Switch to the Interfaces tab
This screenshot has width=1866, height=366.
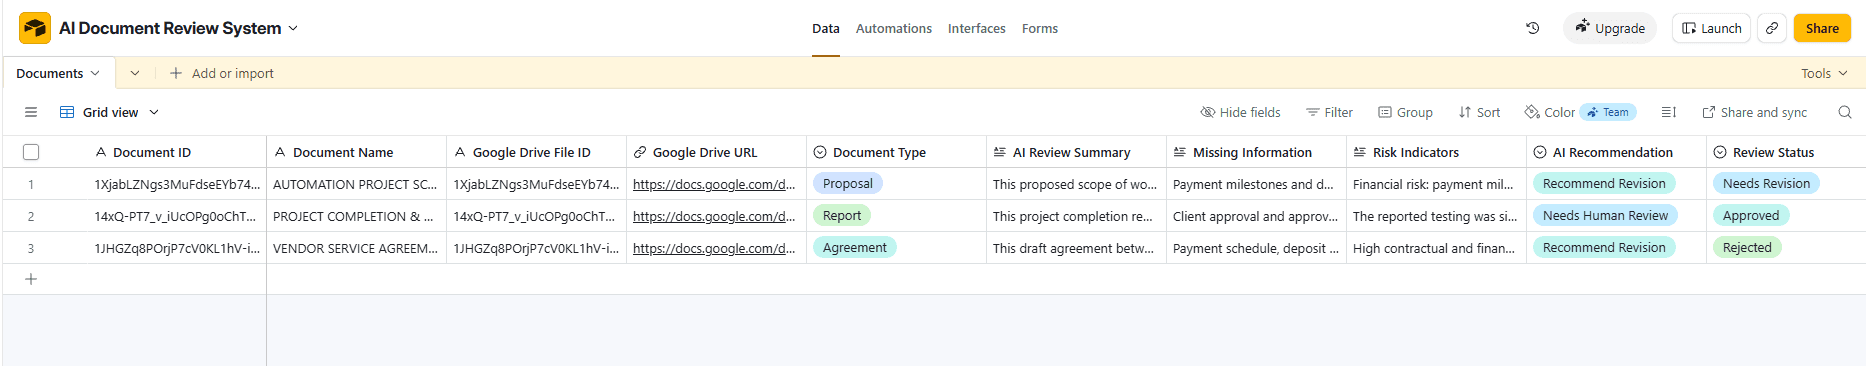tap(977, 28)
